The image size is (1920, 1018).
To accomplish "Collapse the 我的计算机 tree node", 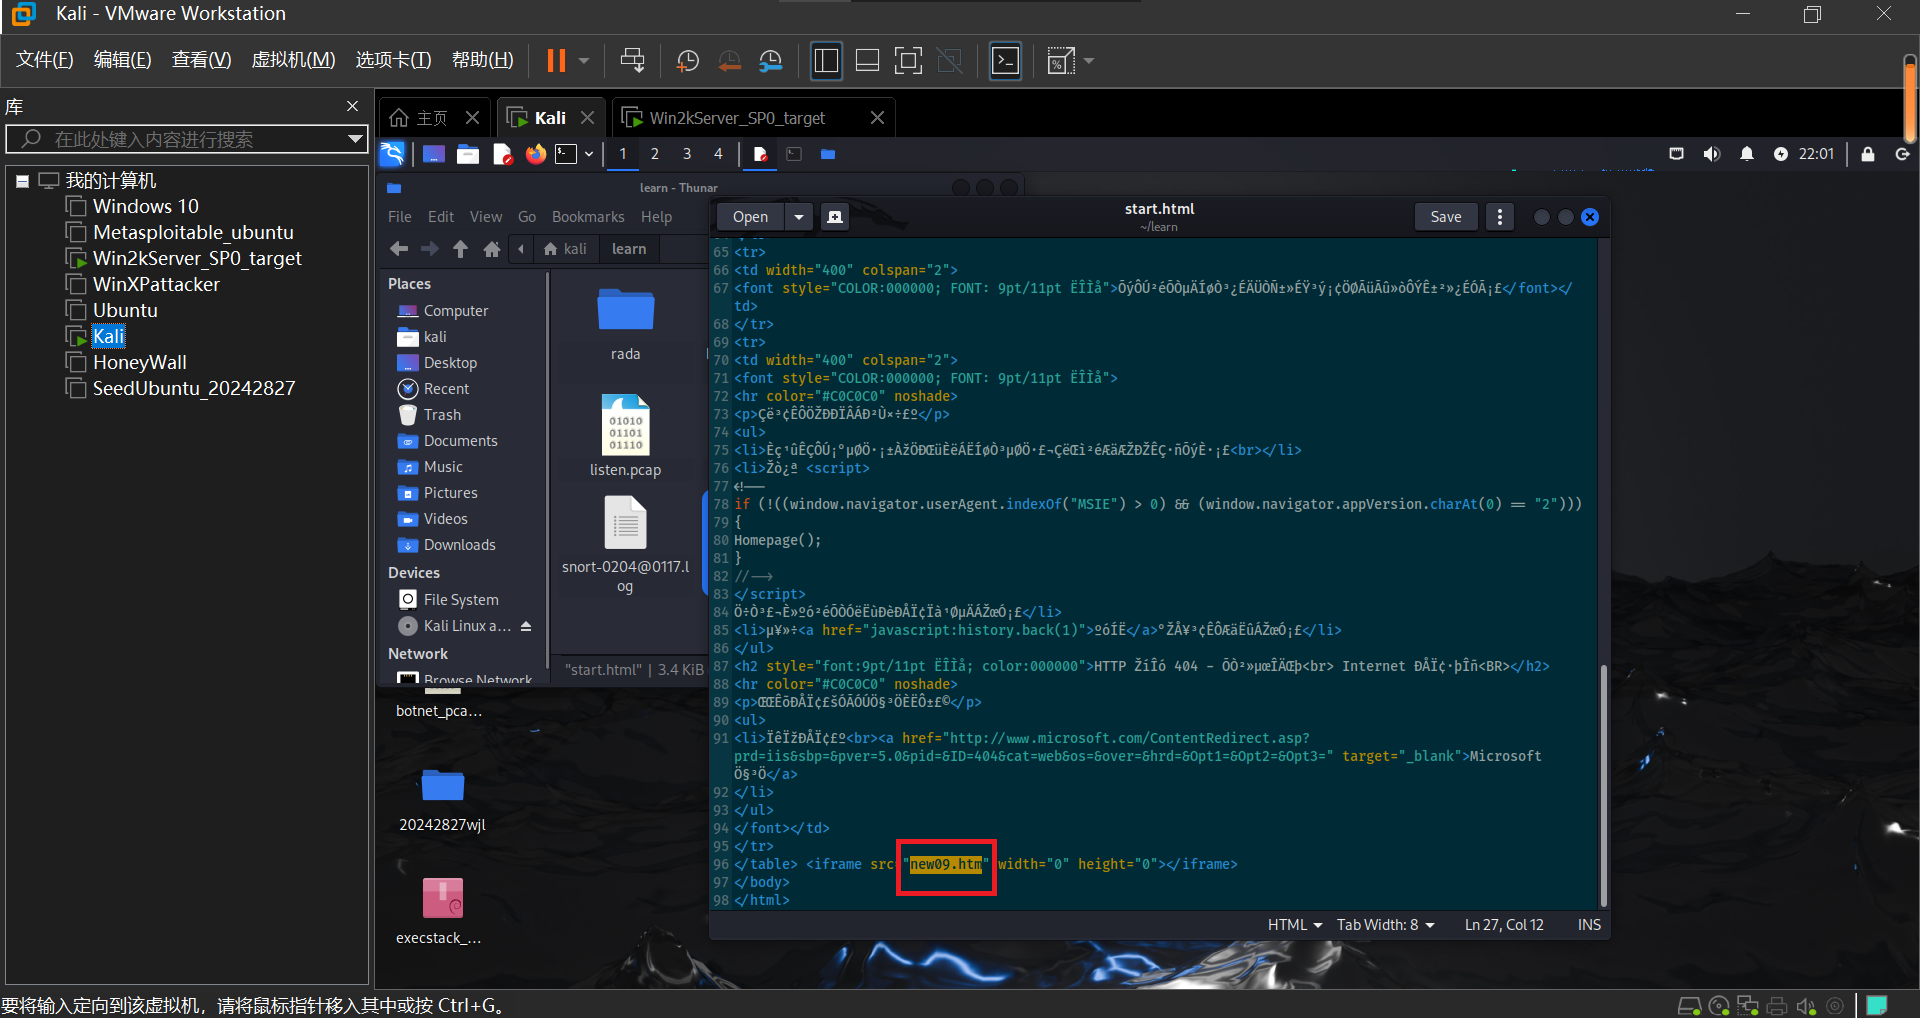I will point(22,181).
